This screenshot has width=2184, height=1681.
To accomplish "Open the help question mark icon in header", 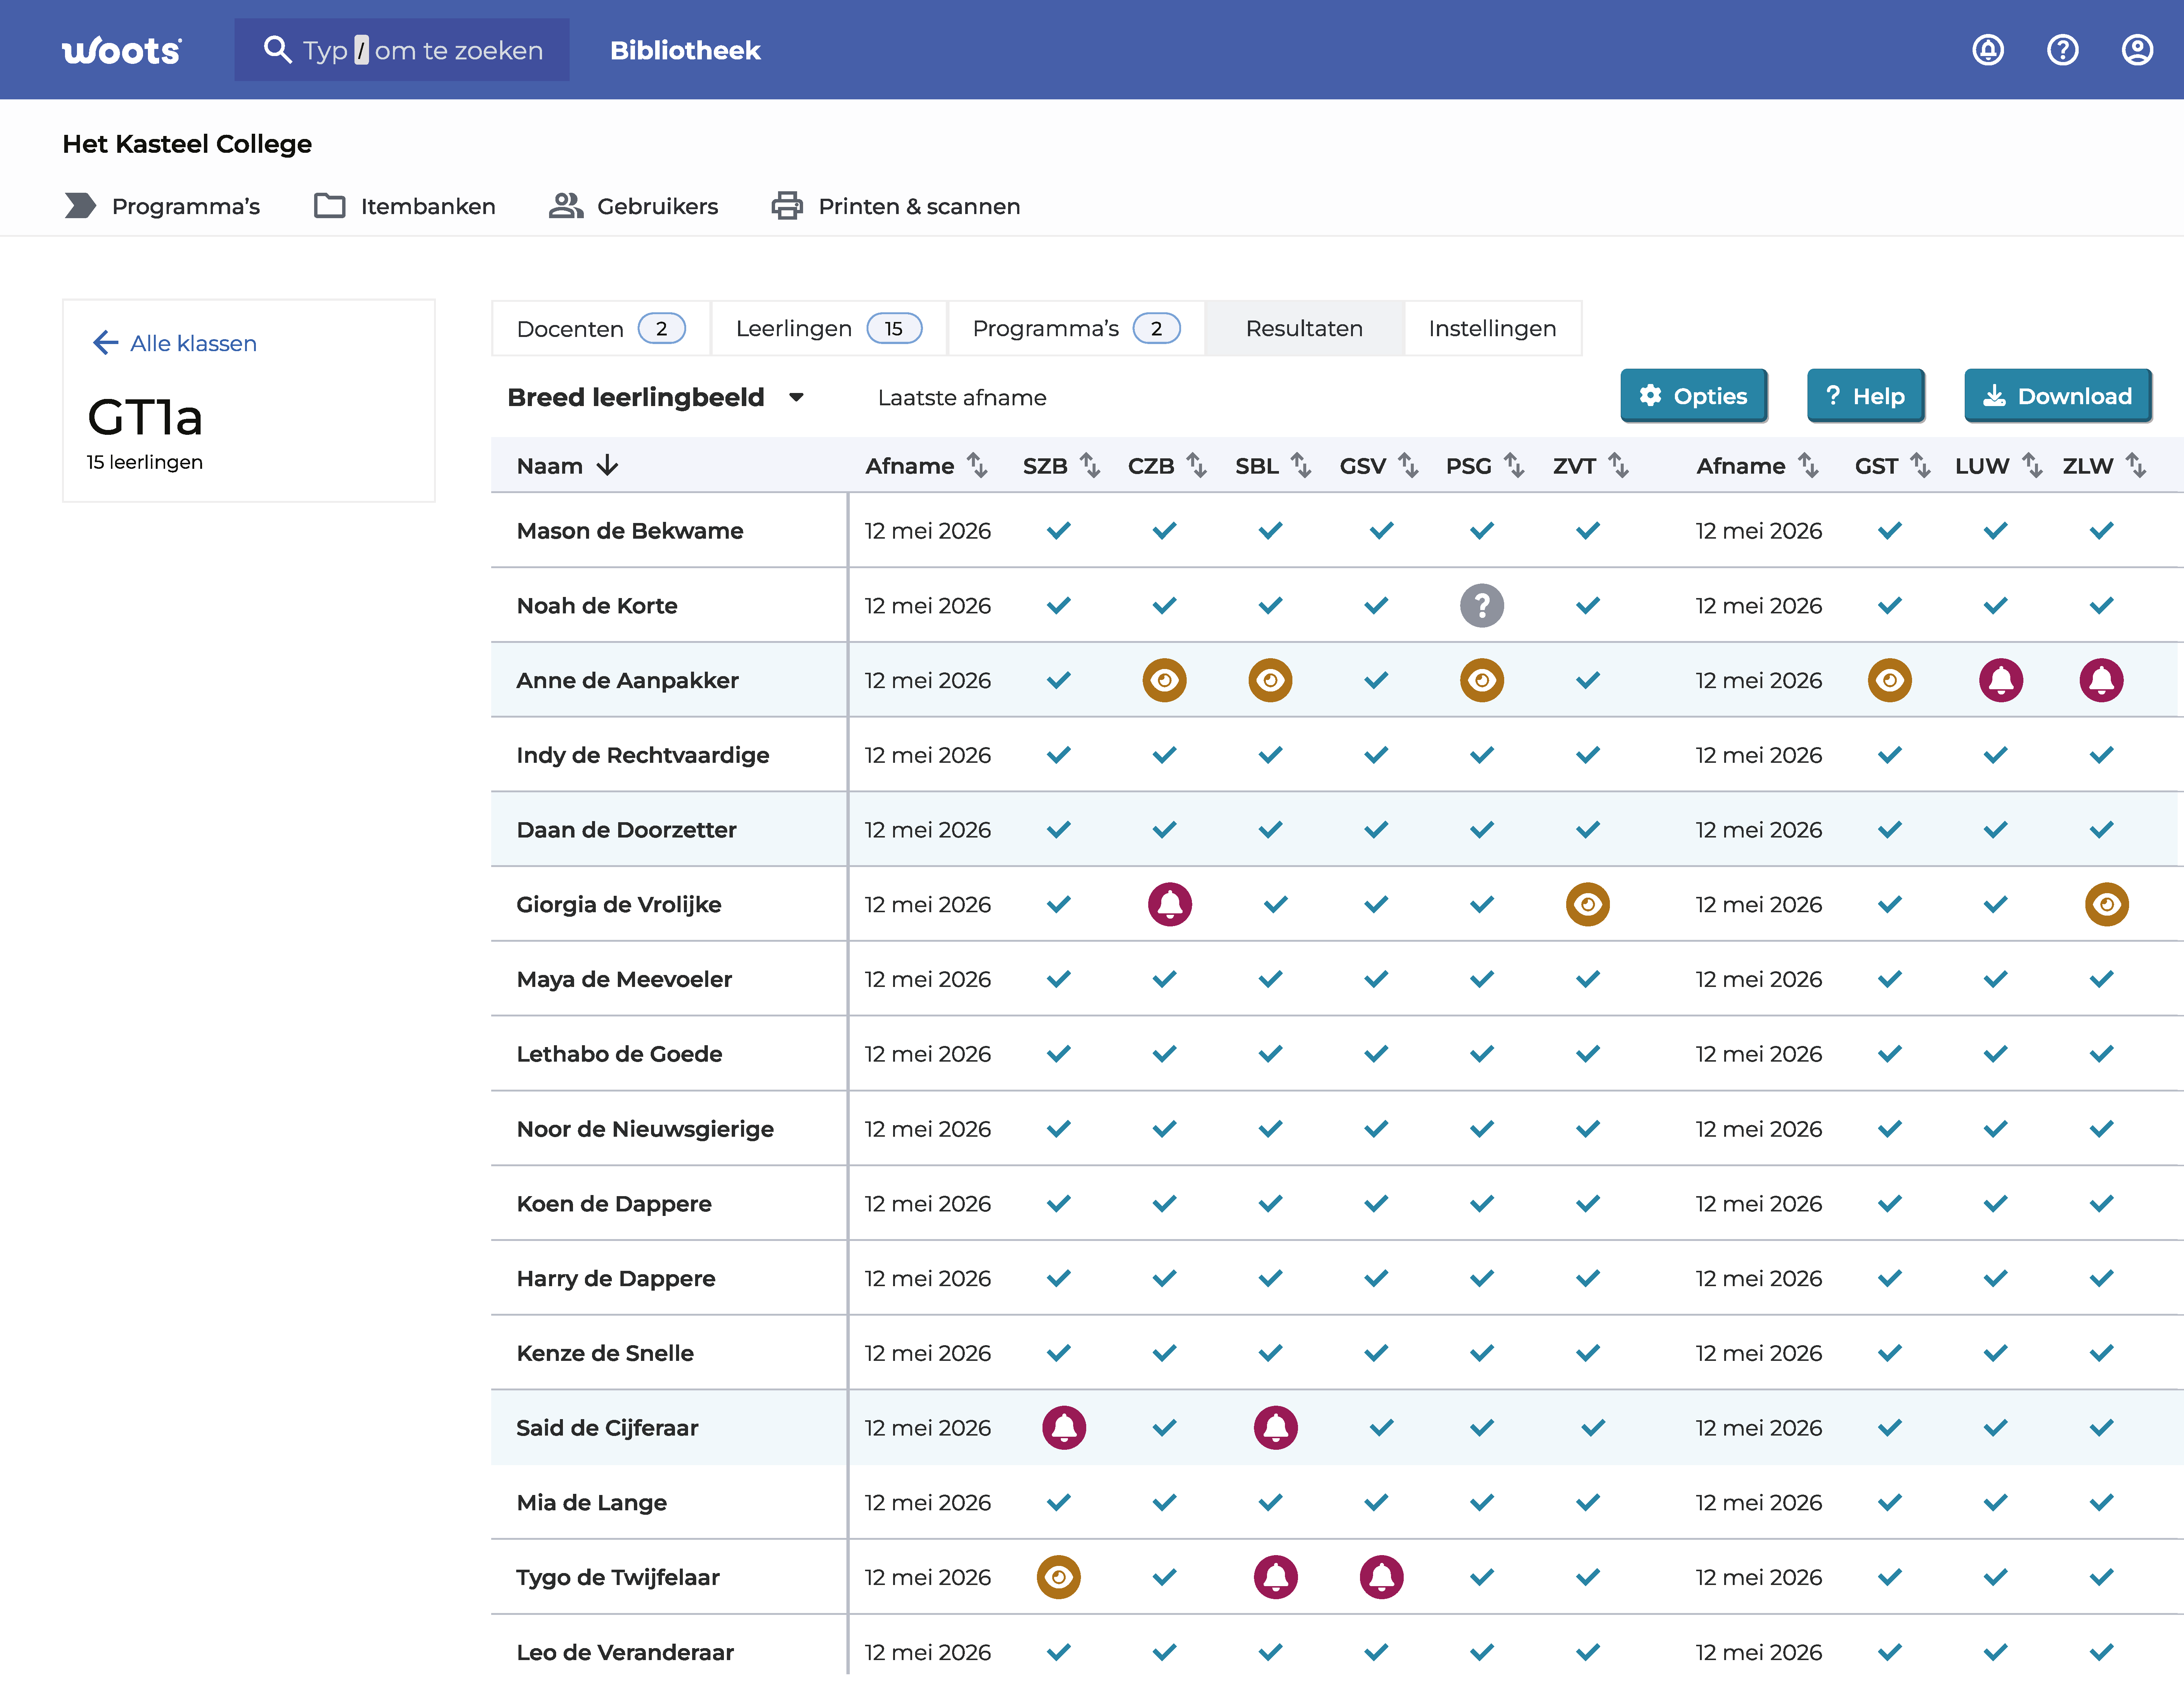I will pos(2062,50).
